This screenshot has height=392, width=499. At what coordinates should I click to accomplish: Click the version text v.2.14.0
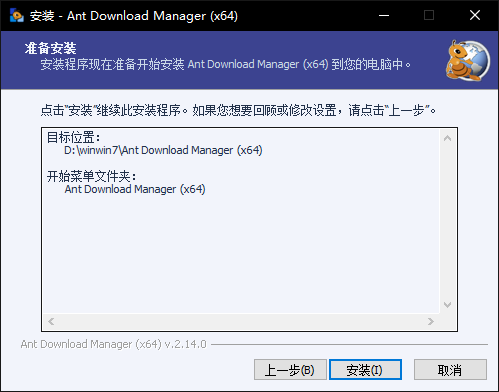pos(186,344)
